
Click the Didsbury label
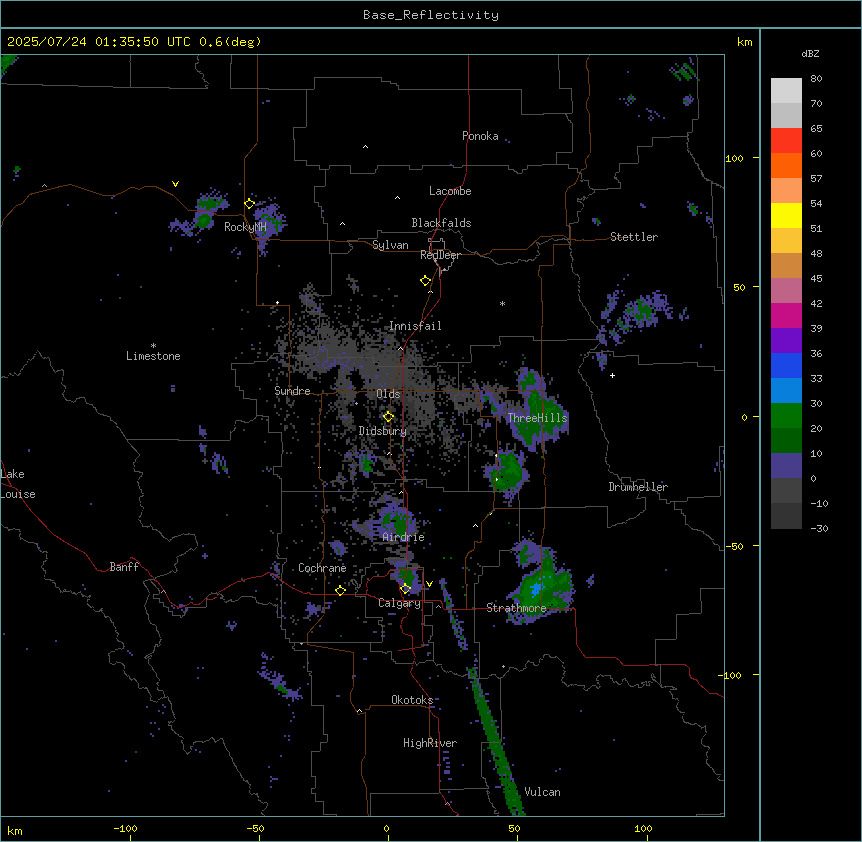(383, 431)
